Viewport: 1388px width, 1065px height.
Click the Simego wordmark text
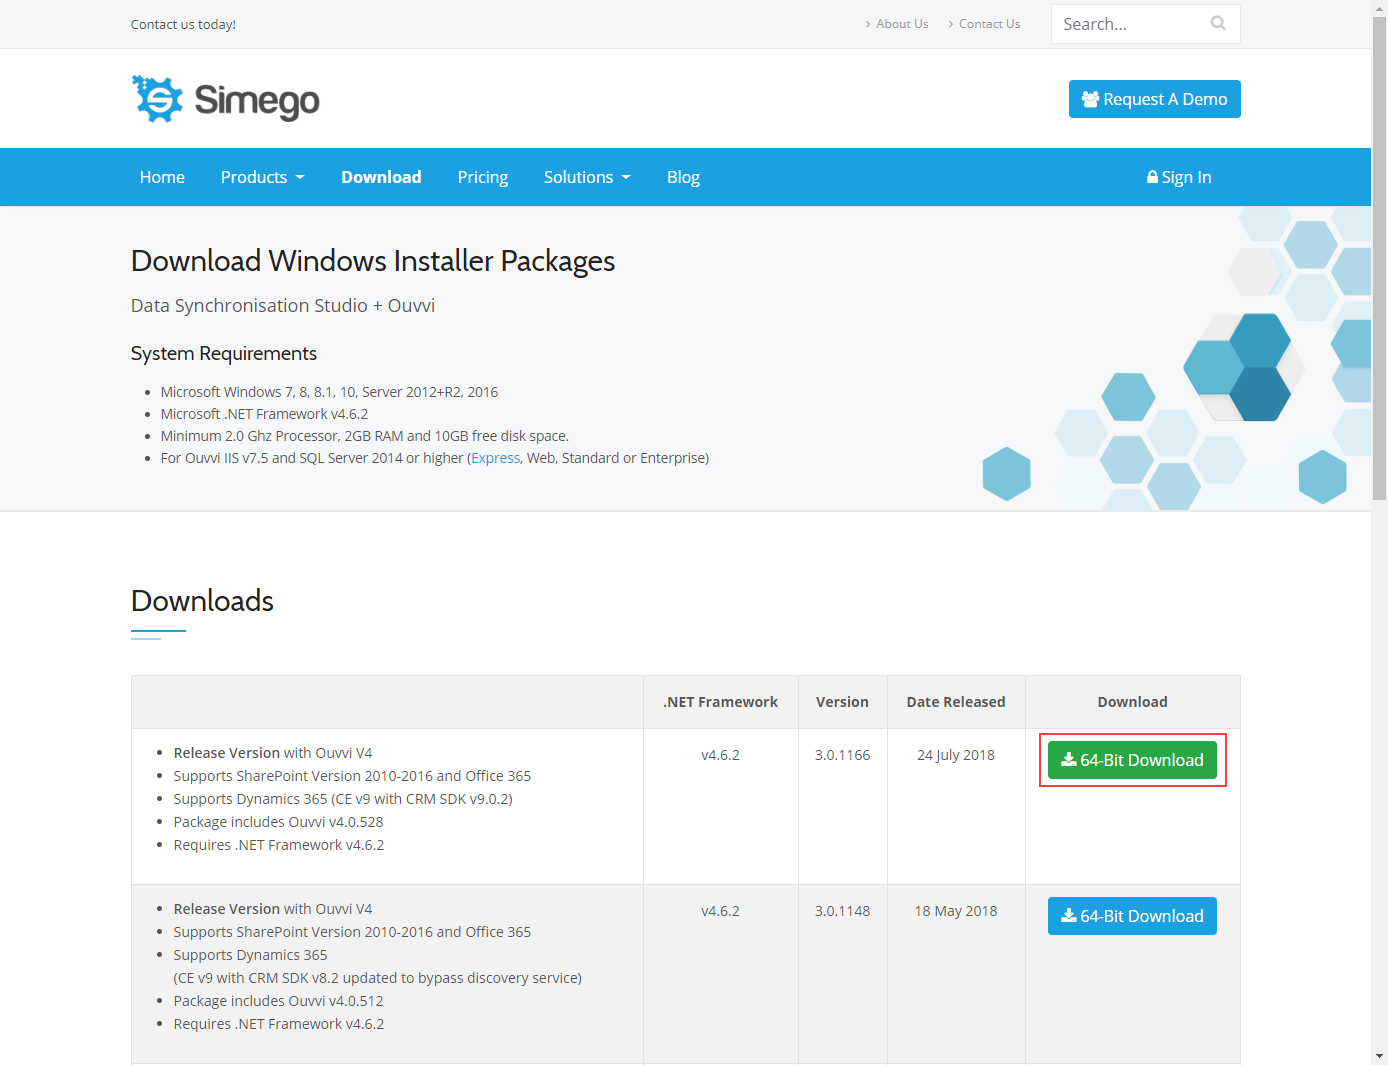[257, 101]
